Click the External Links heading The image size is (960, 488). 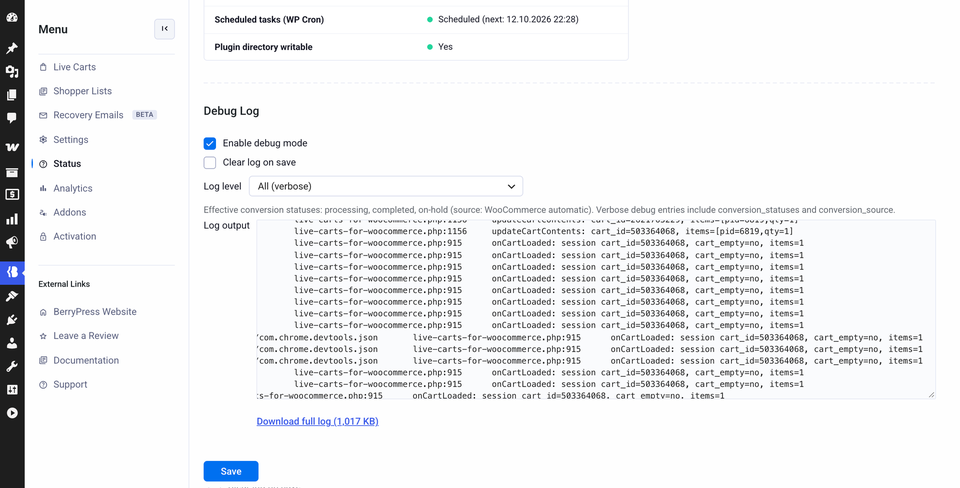click(64, 284)
